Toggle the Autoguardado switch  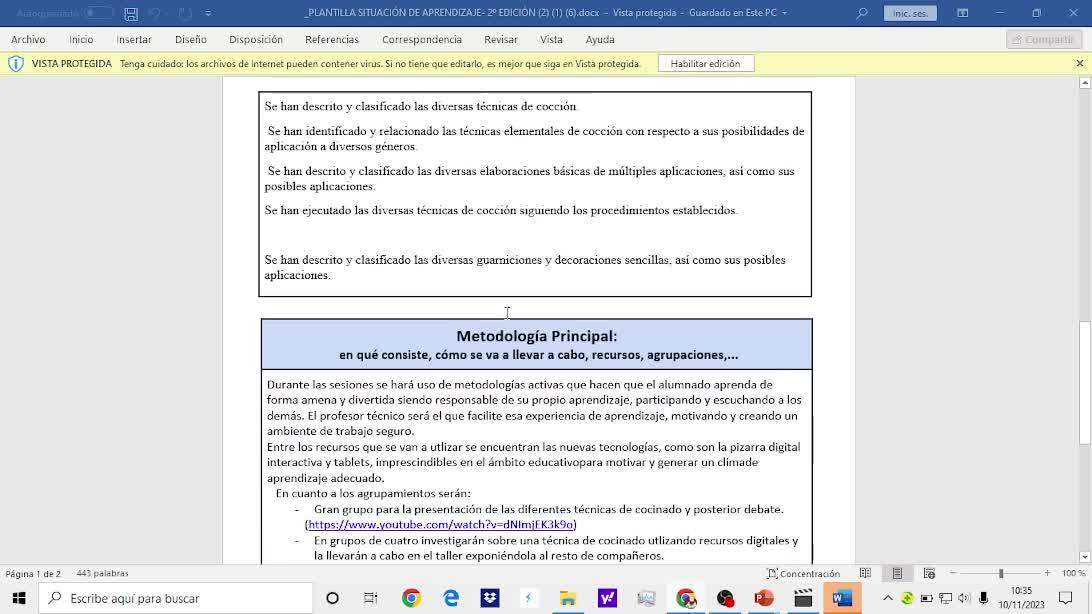point(98,13)
